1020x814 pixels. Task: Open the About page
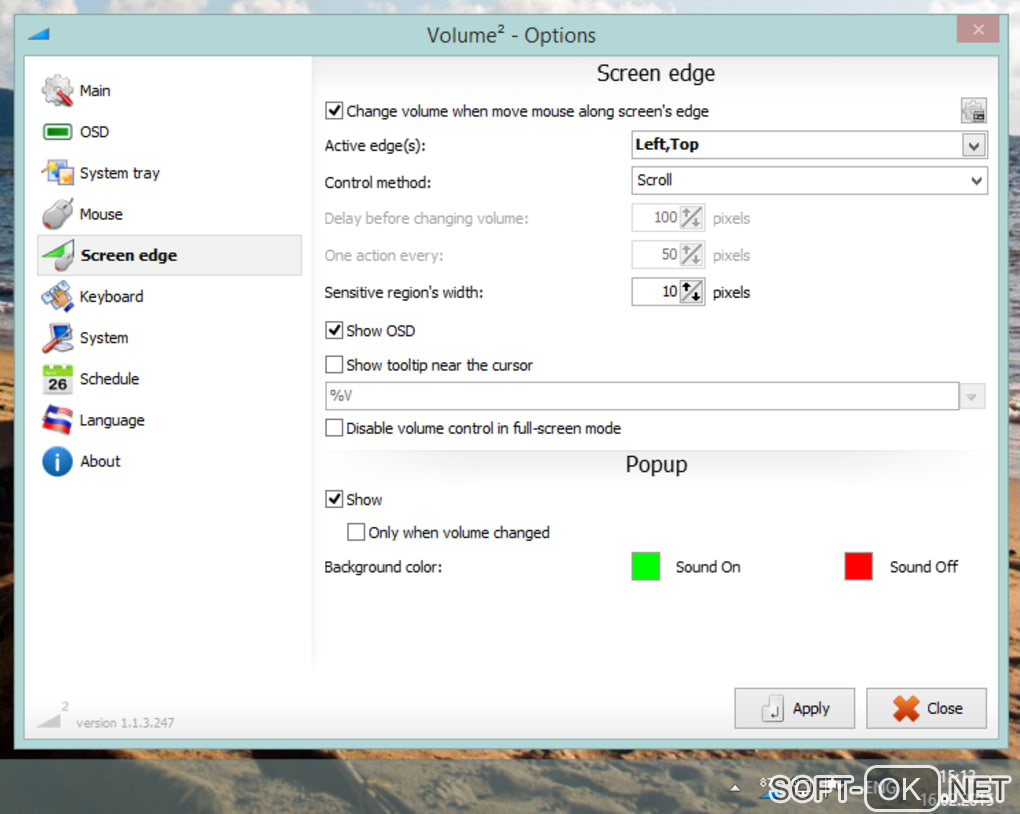100,461
